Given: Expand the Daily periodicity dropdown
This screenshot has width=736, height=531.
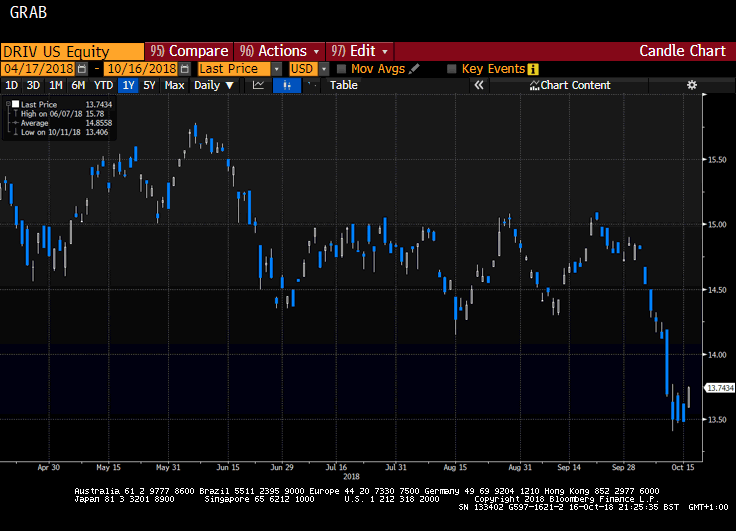Looking at the screenshot, I should (214, 85).
